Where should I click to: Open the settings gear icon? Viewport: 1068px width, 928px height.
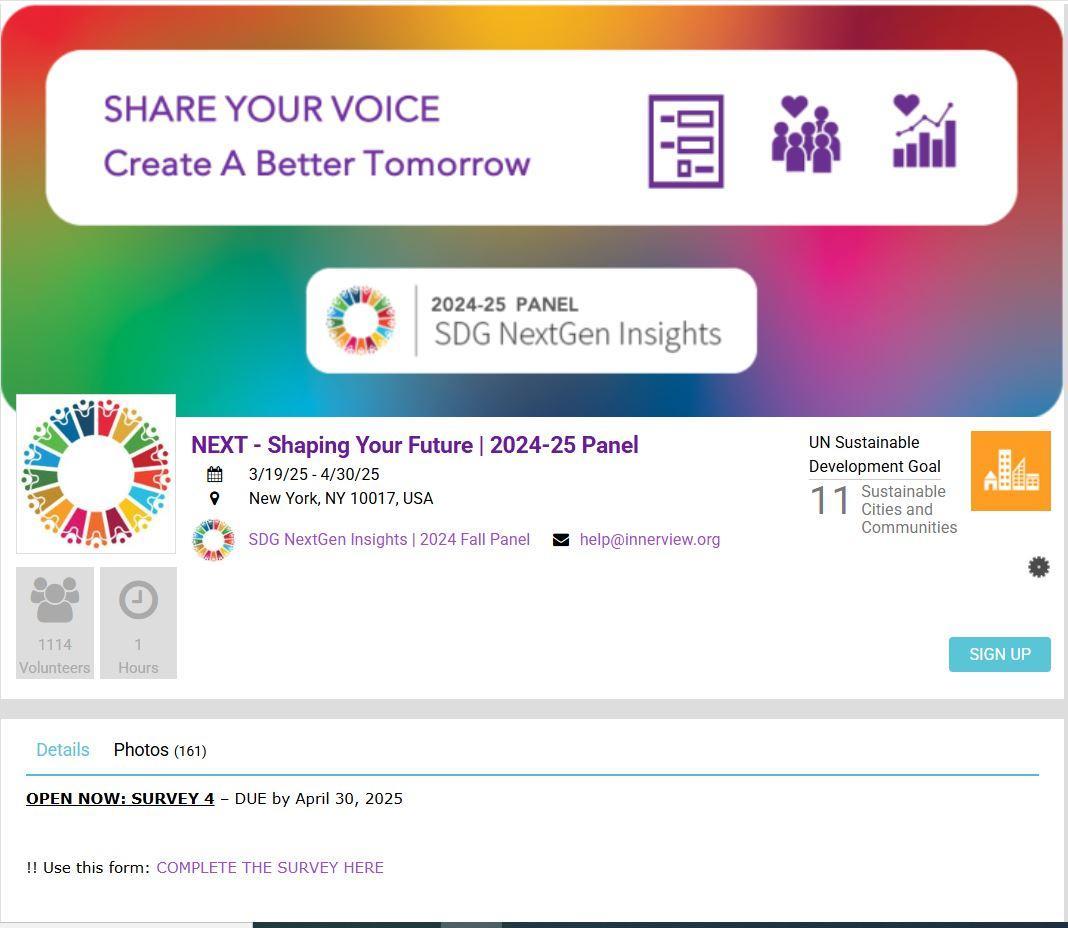click(1038, 567)
